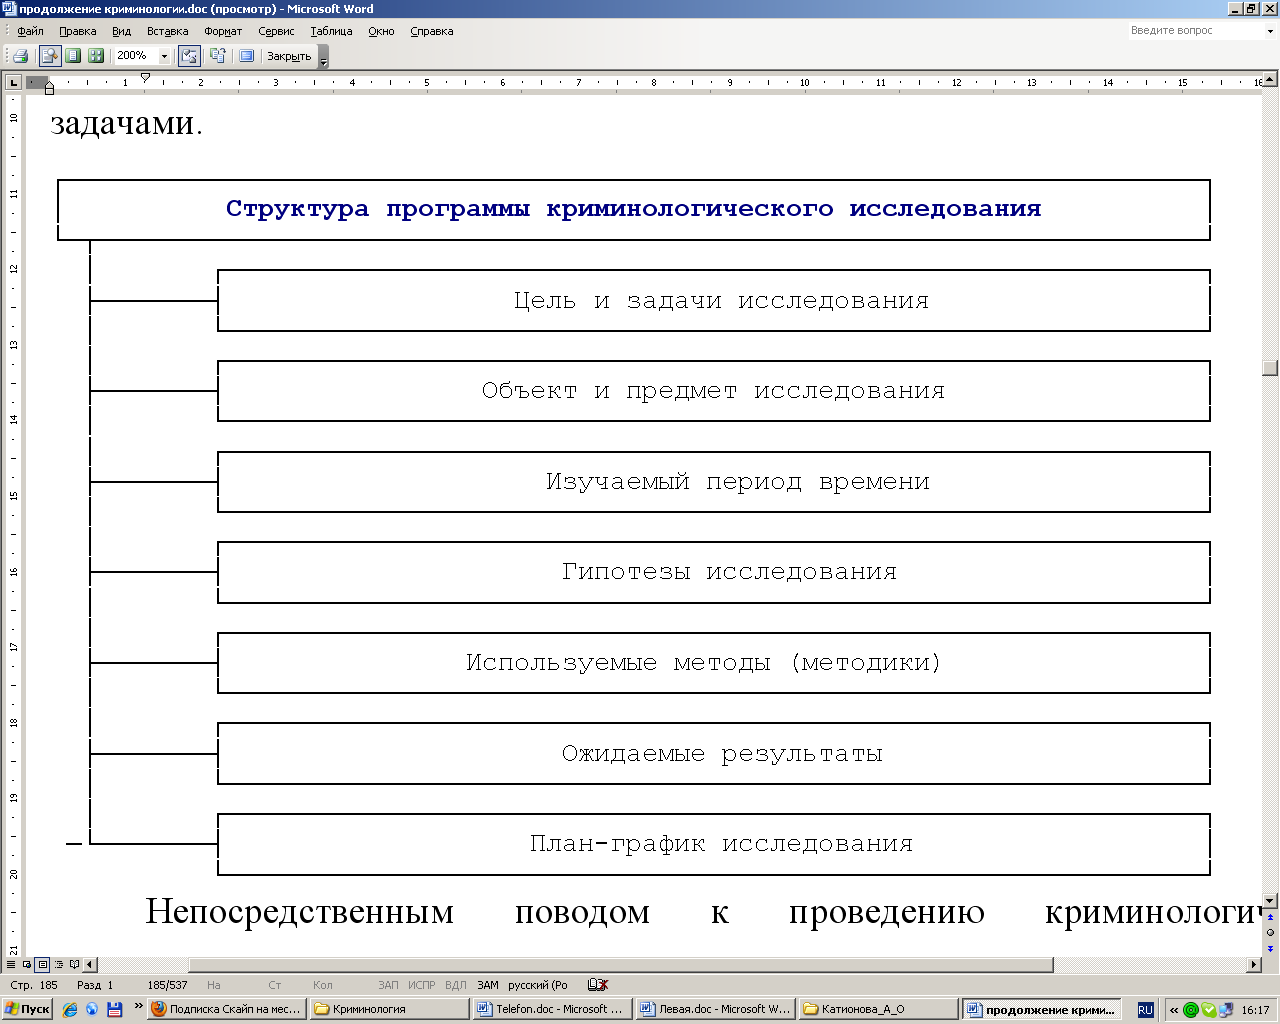
Task: Click the RU language indicator
Action: click(1145, 1010)
